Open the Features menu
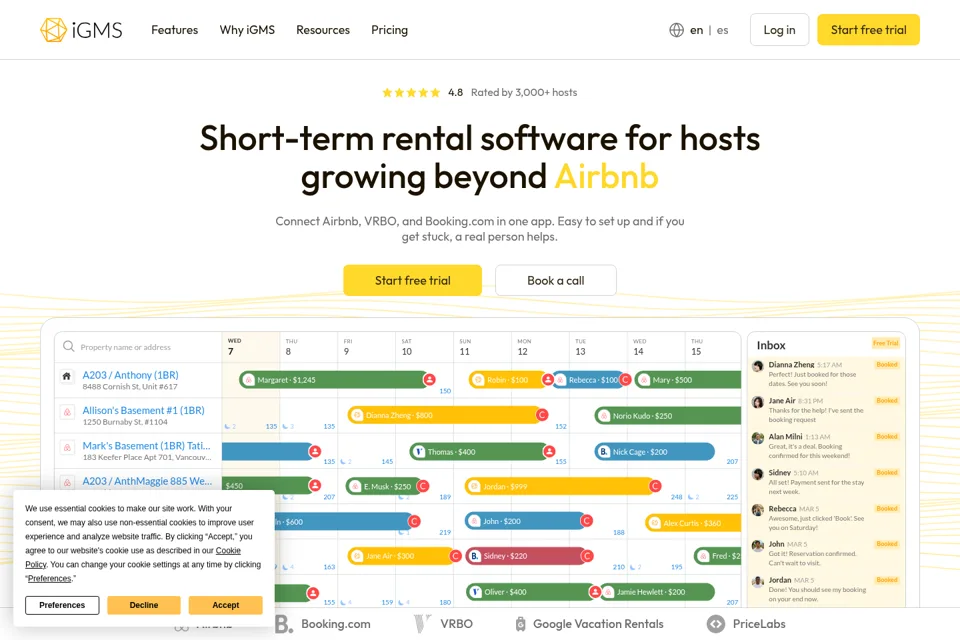 coord(174,29)
